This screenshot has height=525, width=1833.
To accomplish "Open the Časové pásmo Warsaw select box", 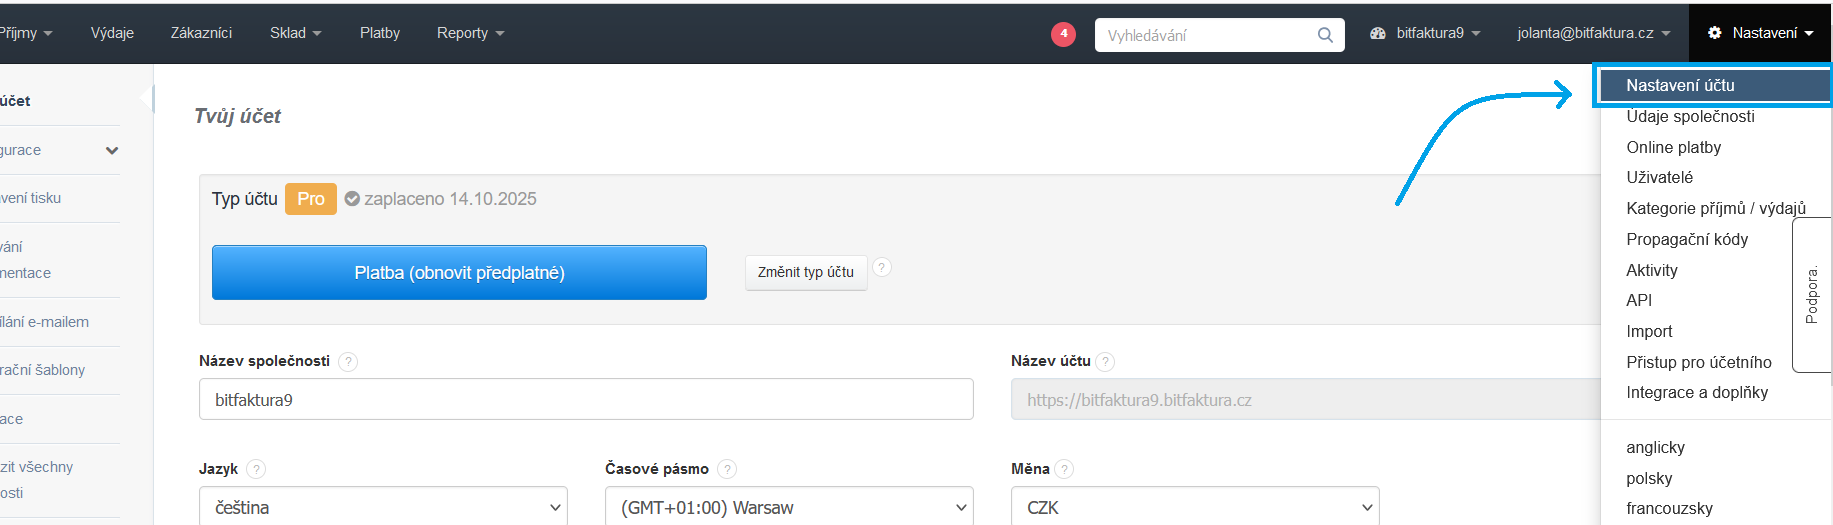I will tap(789, 507).
